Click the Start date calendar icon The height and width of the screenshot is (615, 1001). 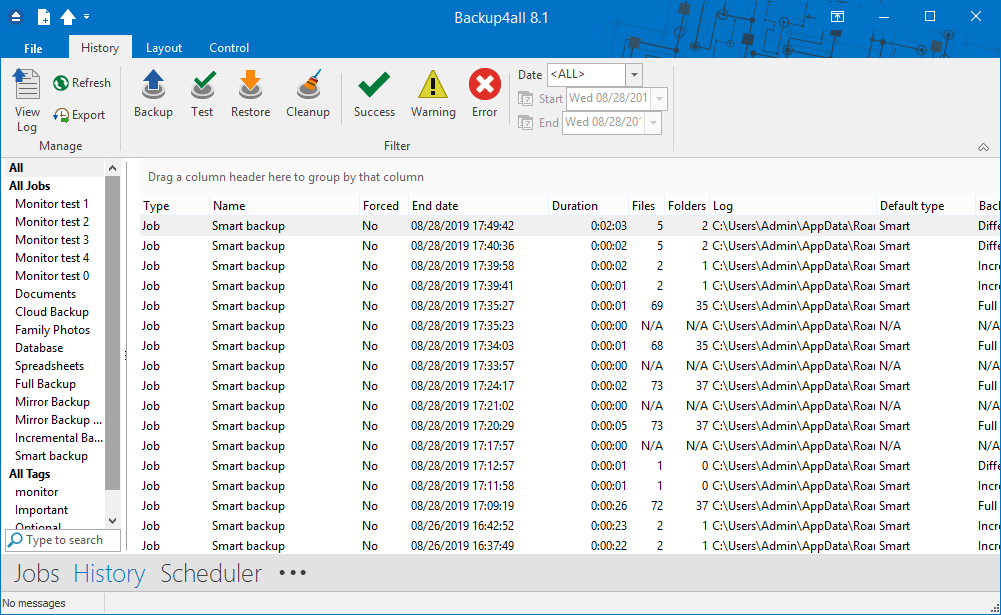click(x=525, y=99)
